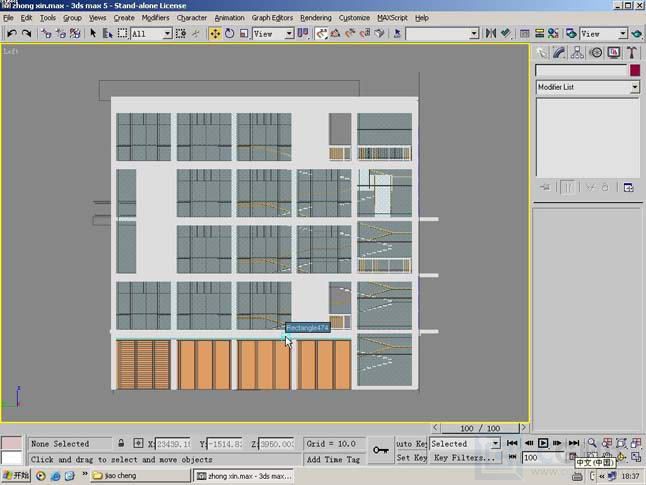646x485 pixels.
Task: Open the Customize menu
Action: [x=354, y=18]
